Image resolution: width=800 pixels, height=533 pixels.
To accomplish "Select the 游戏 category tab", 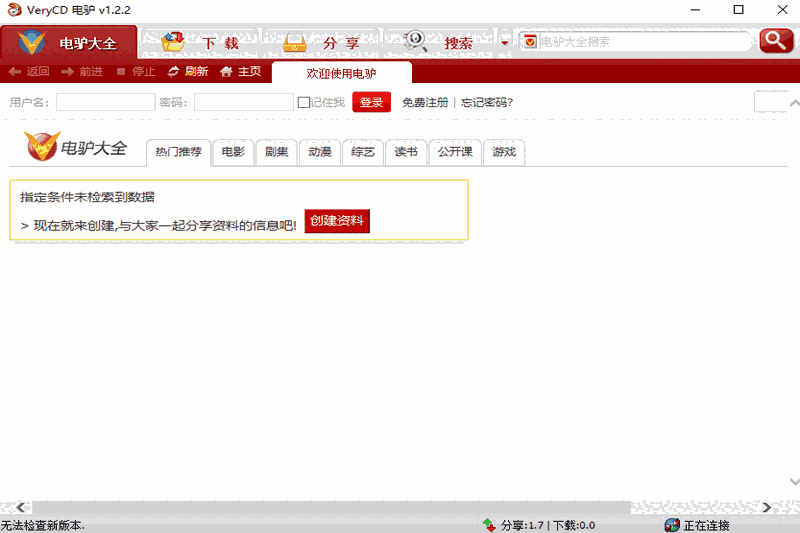I will pos(504,152).
